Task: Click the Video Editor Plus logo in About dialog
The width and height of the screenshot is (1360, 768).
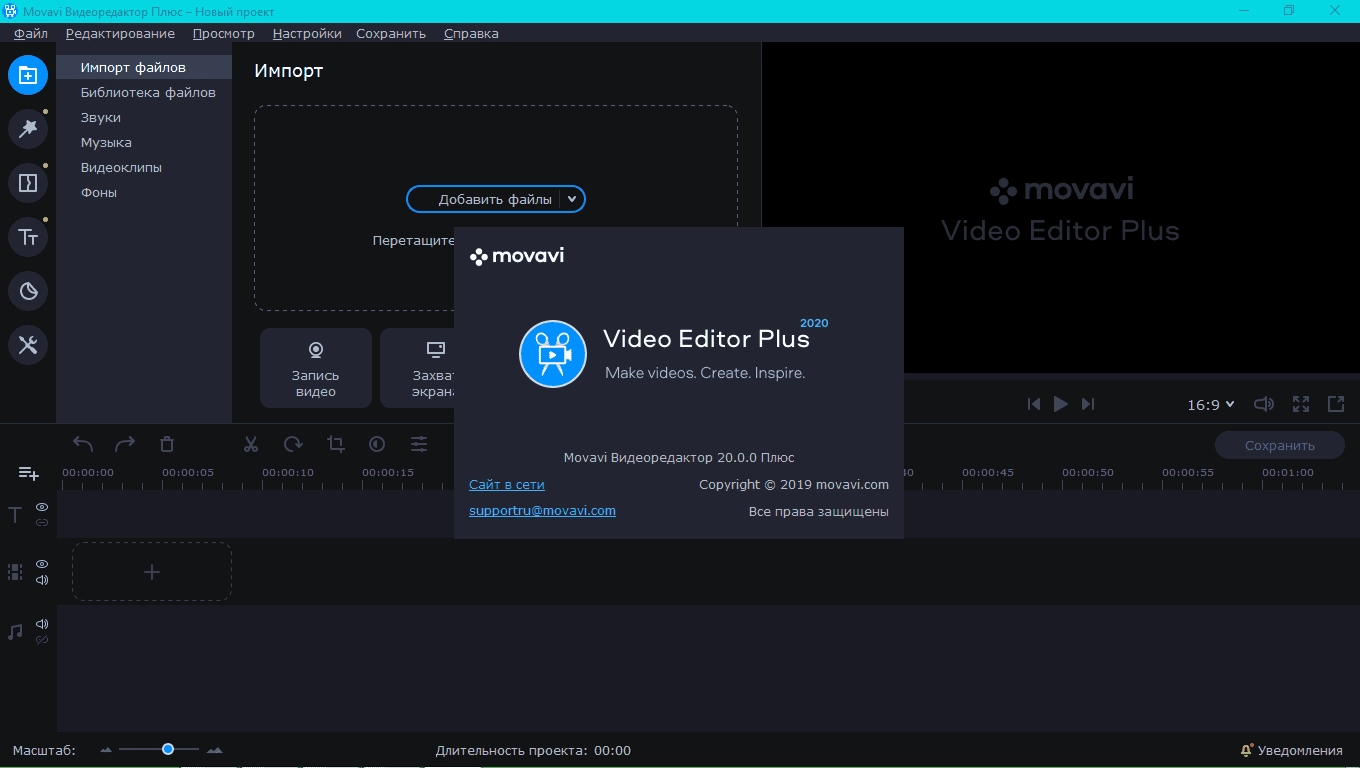Action: coord(553,354)
